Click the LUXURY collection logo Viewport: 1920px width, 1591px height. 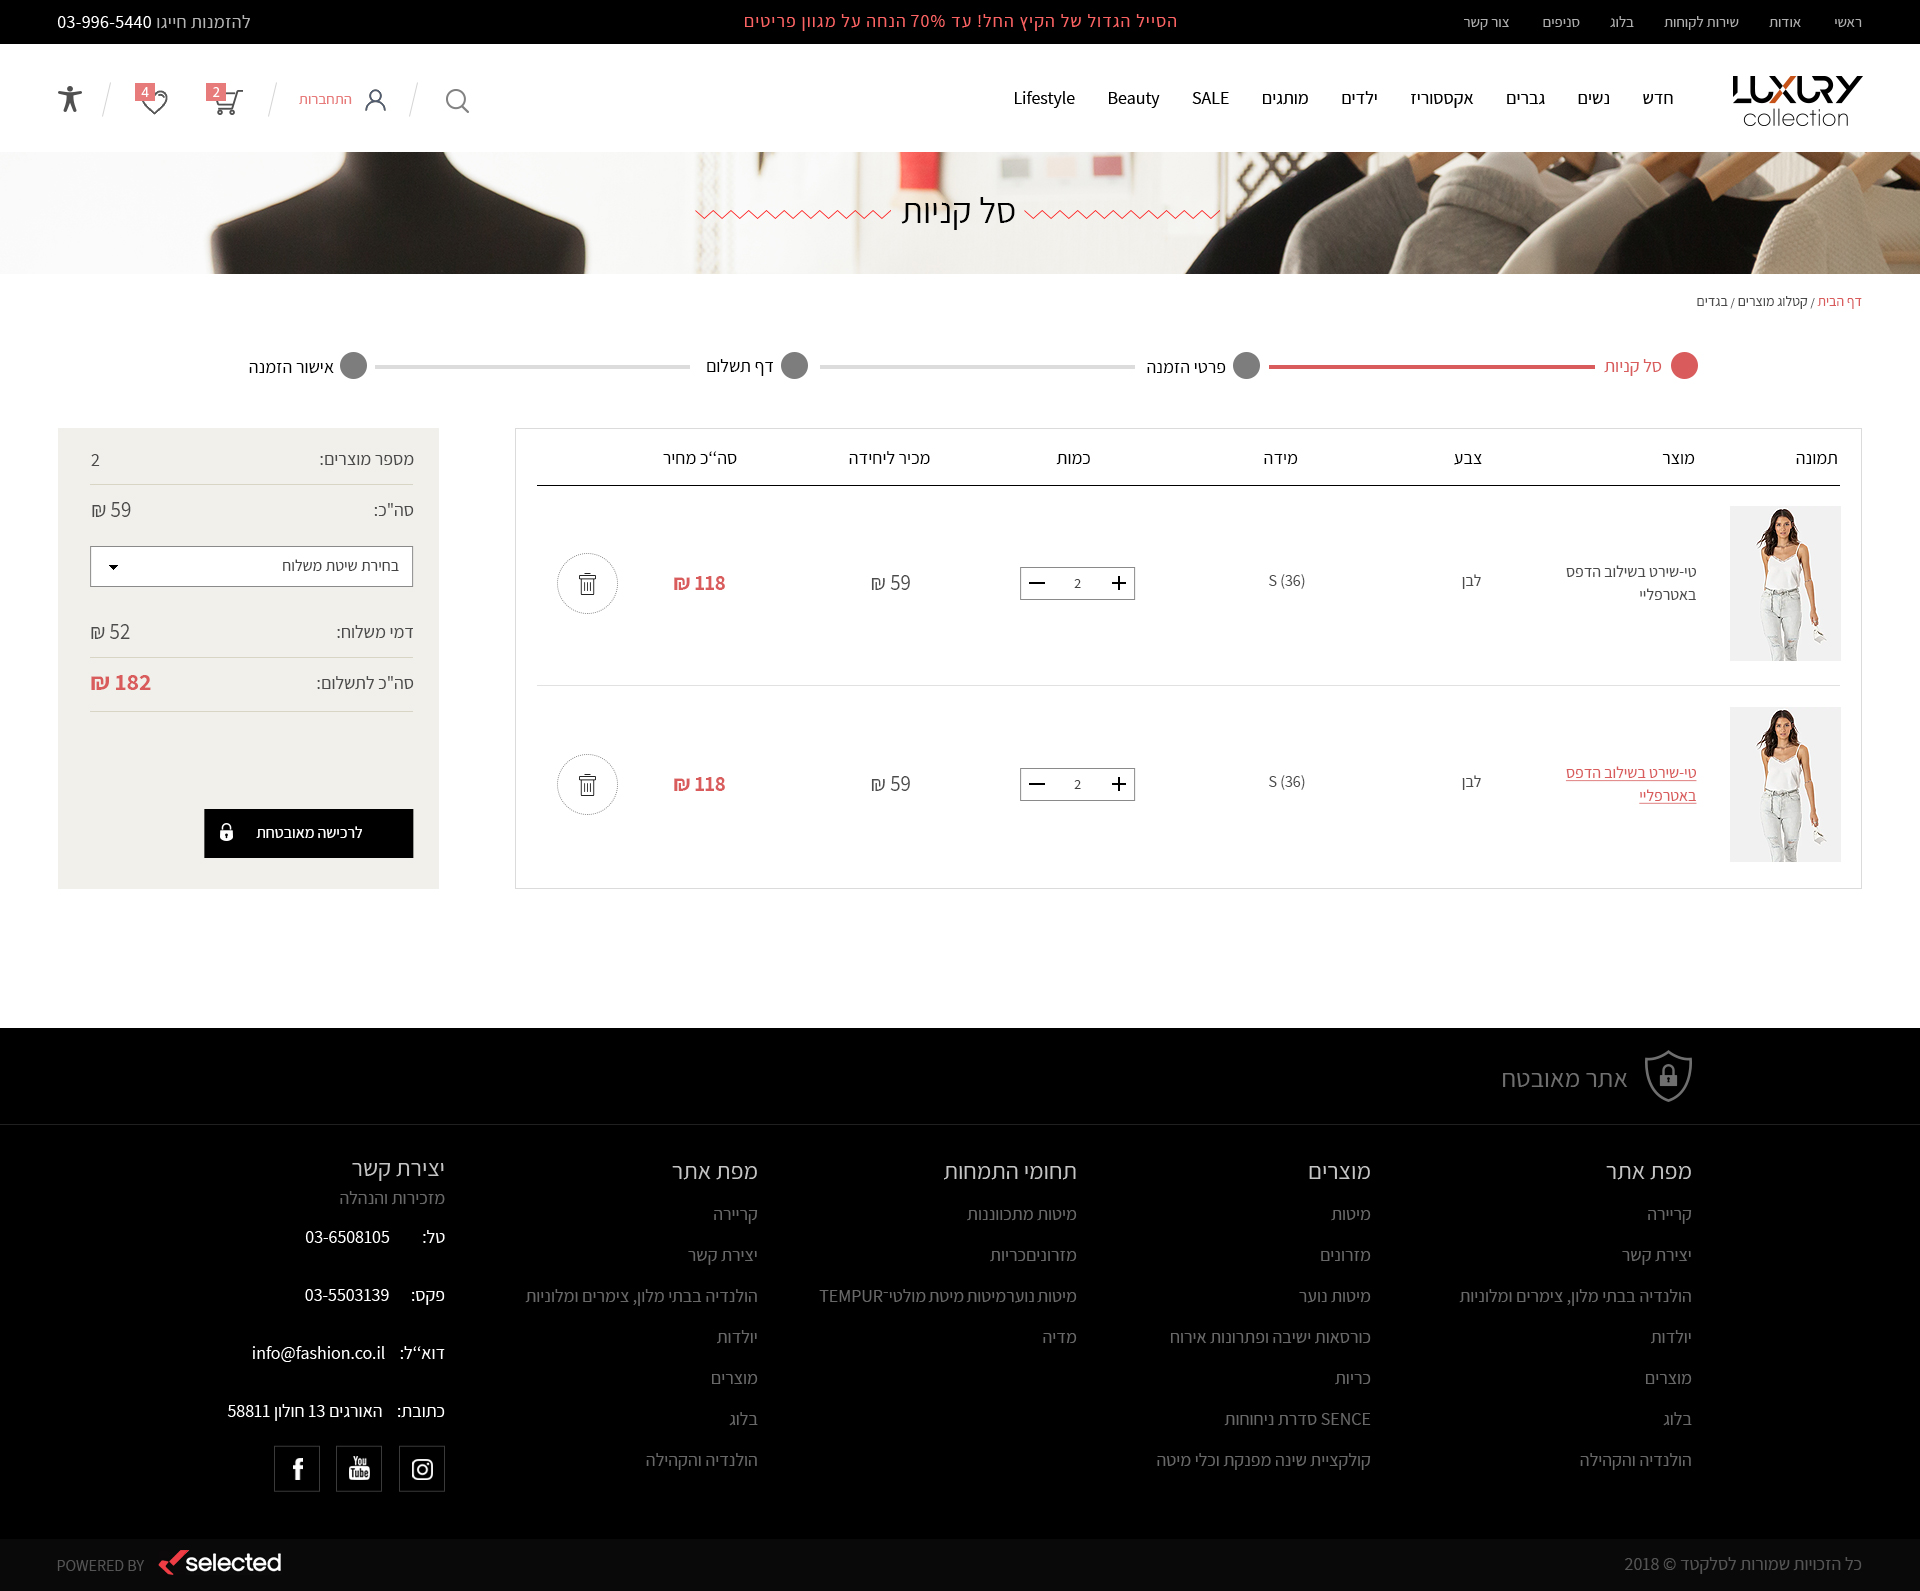(1796, 101)
